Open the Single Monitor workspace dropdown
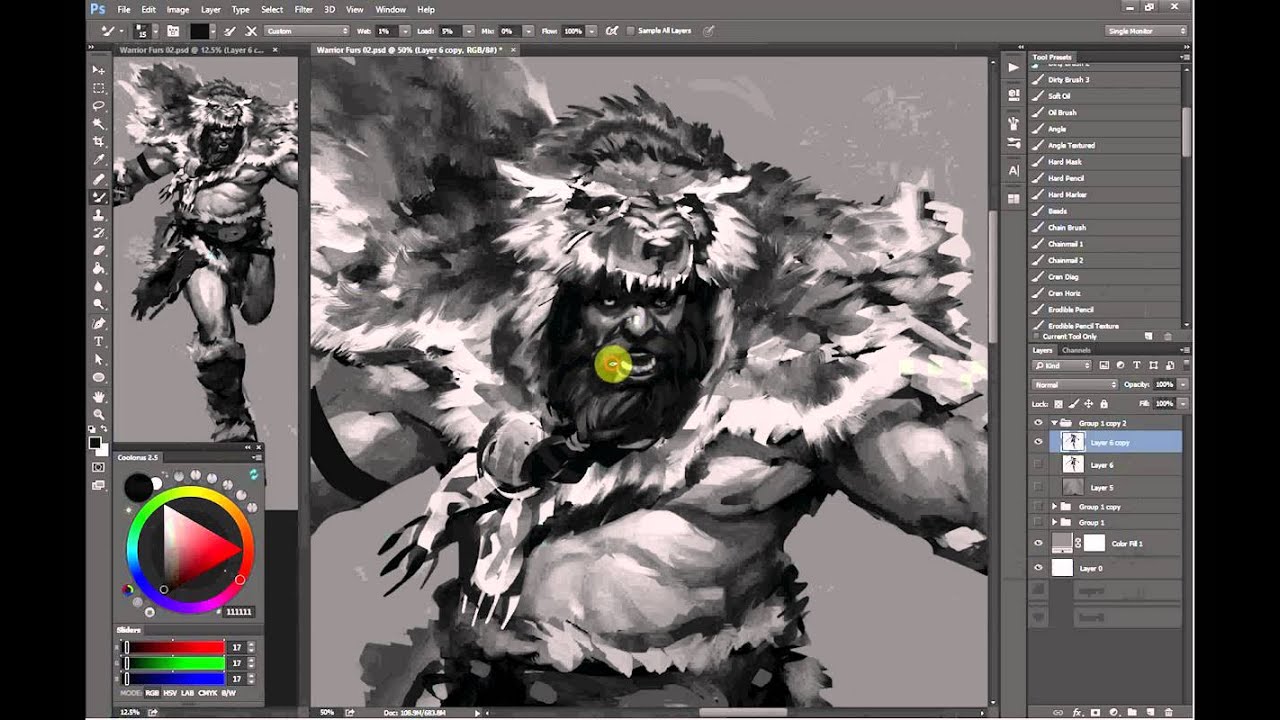 point(1147,31)
